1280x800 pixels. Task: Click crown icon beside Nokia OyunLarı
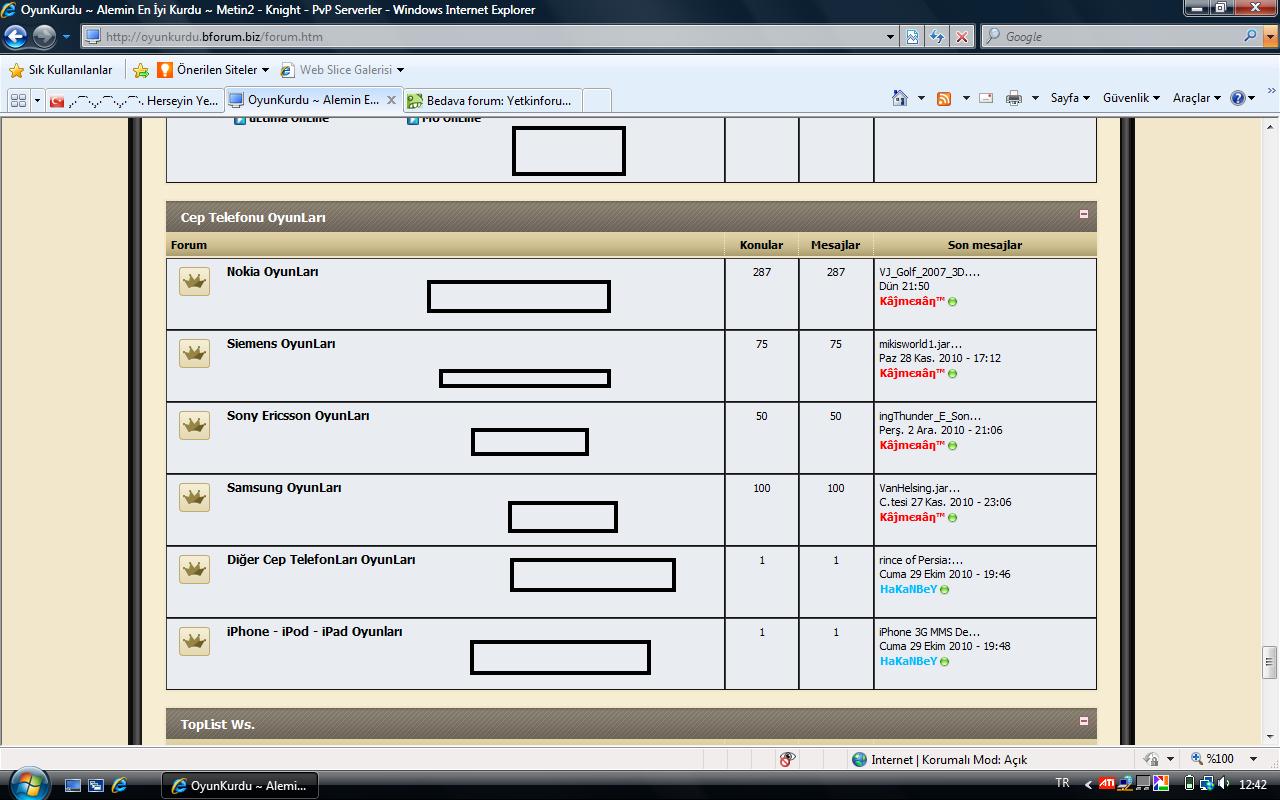[194, 282]
